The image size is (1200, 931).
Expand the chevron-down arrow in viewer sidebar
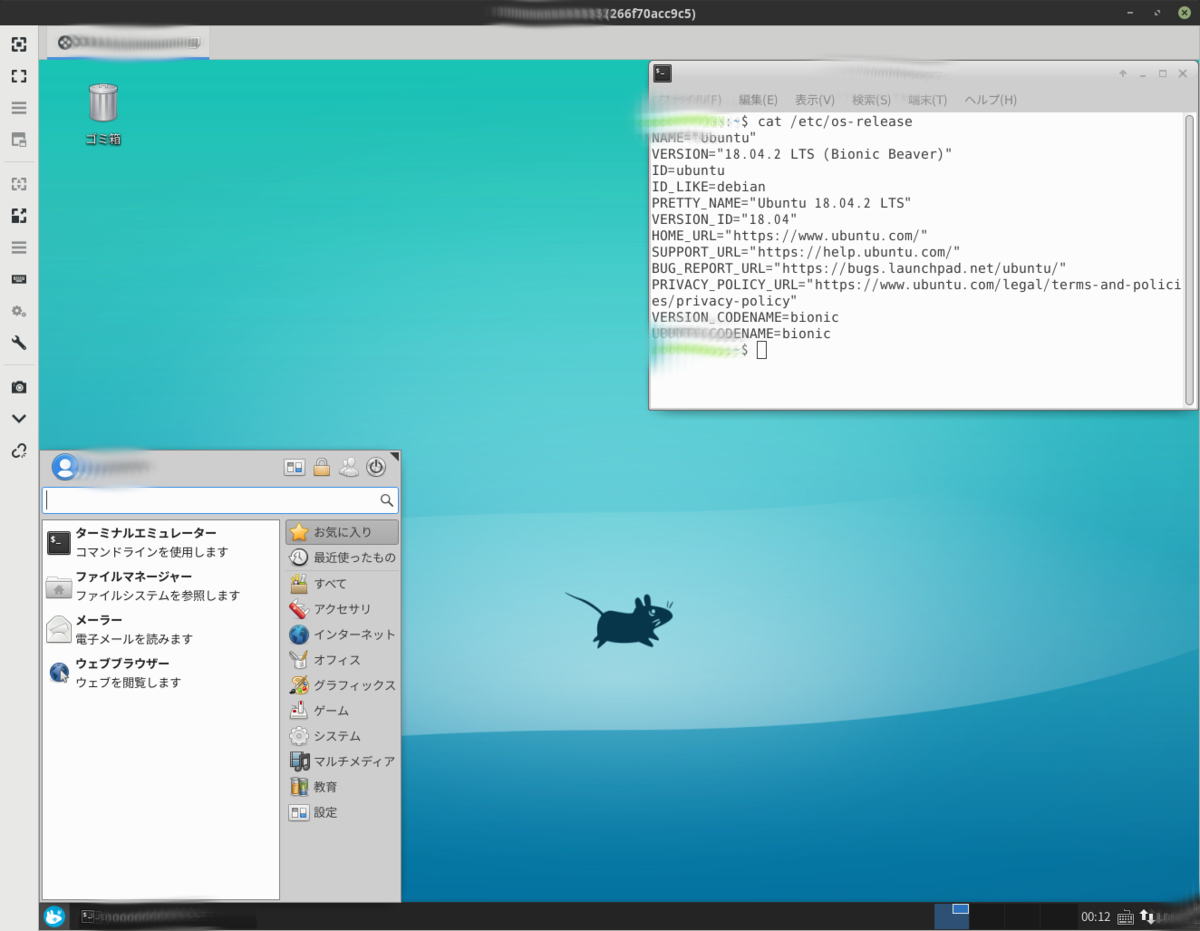pyautogui.click(x=18, y=419)
